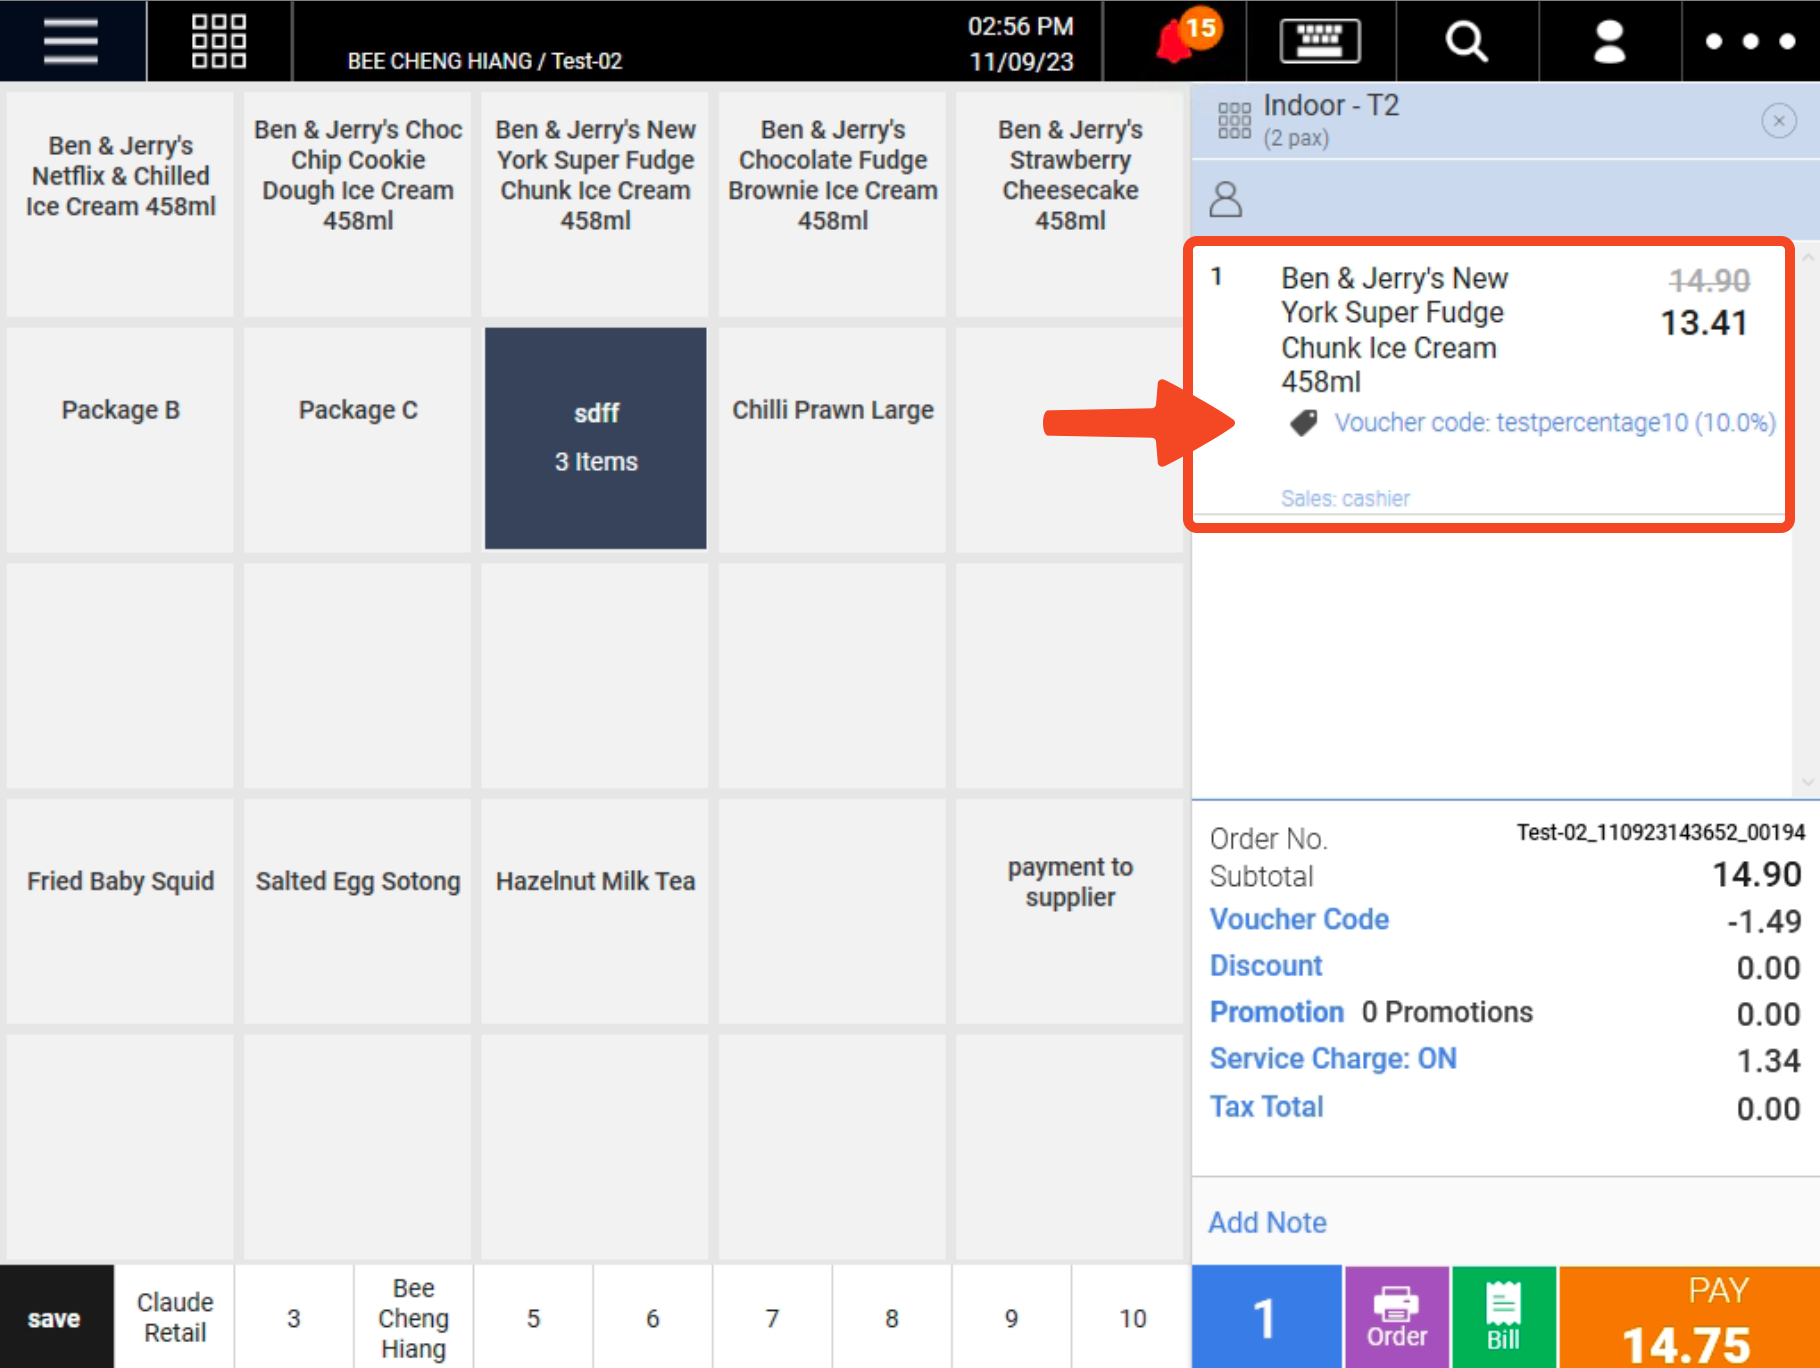Click the voucher tag icon on order item
Viewport: 1820px width, 1368px height.
click(x=1303, y=423)
